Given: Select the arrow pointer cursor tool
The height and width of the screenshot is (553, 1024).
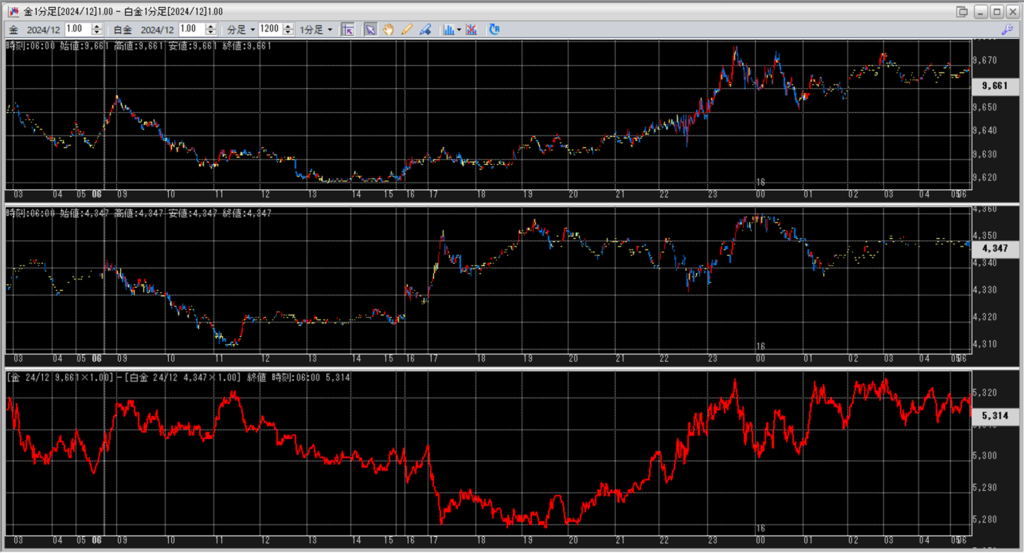Looking at the screenshot, I should pos(370,30).
